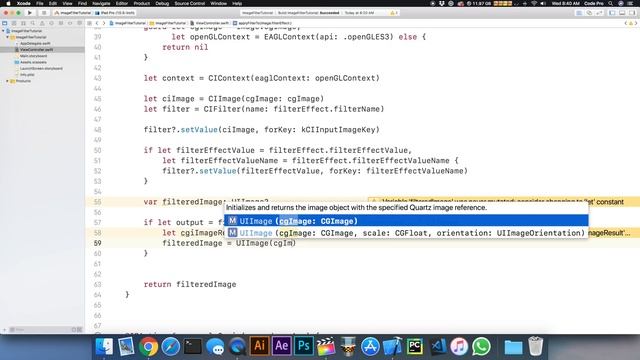Screen dimensions: 640x360
Task: Select Main.storyboard in navigator
Action: coord(33,56)
